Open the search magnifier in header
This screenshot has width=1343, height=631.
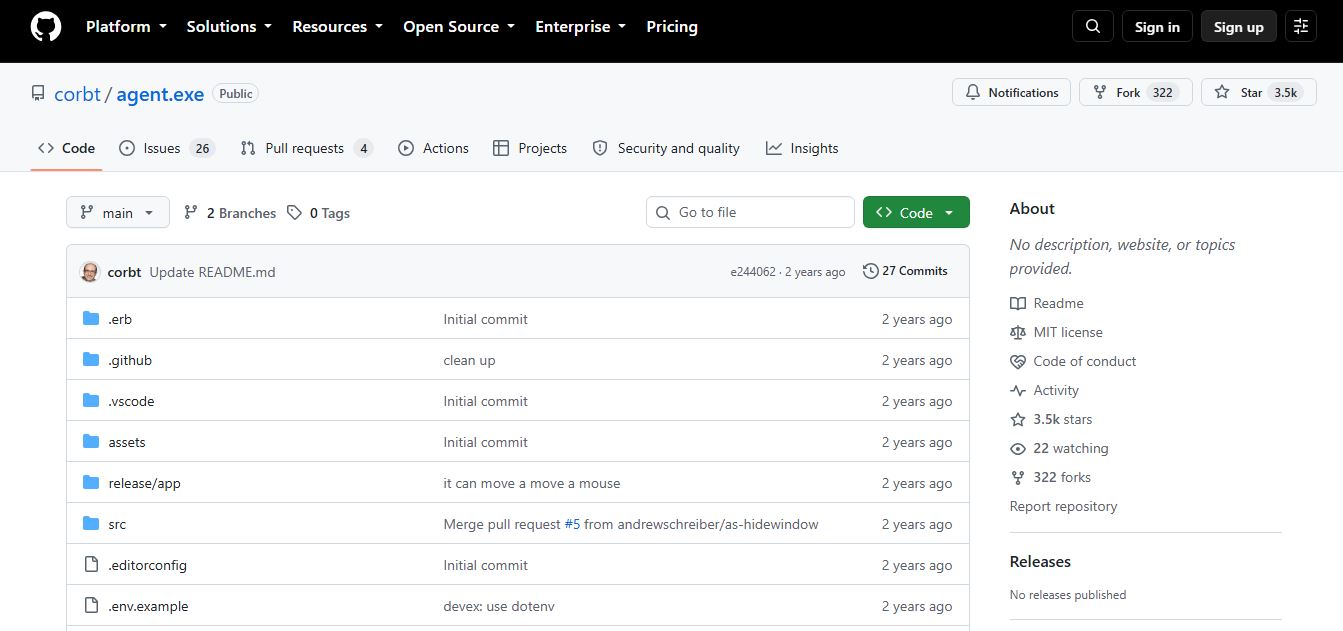[1093, 27]
